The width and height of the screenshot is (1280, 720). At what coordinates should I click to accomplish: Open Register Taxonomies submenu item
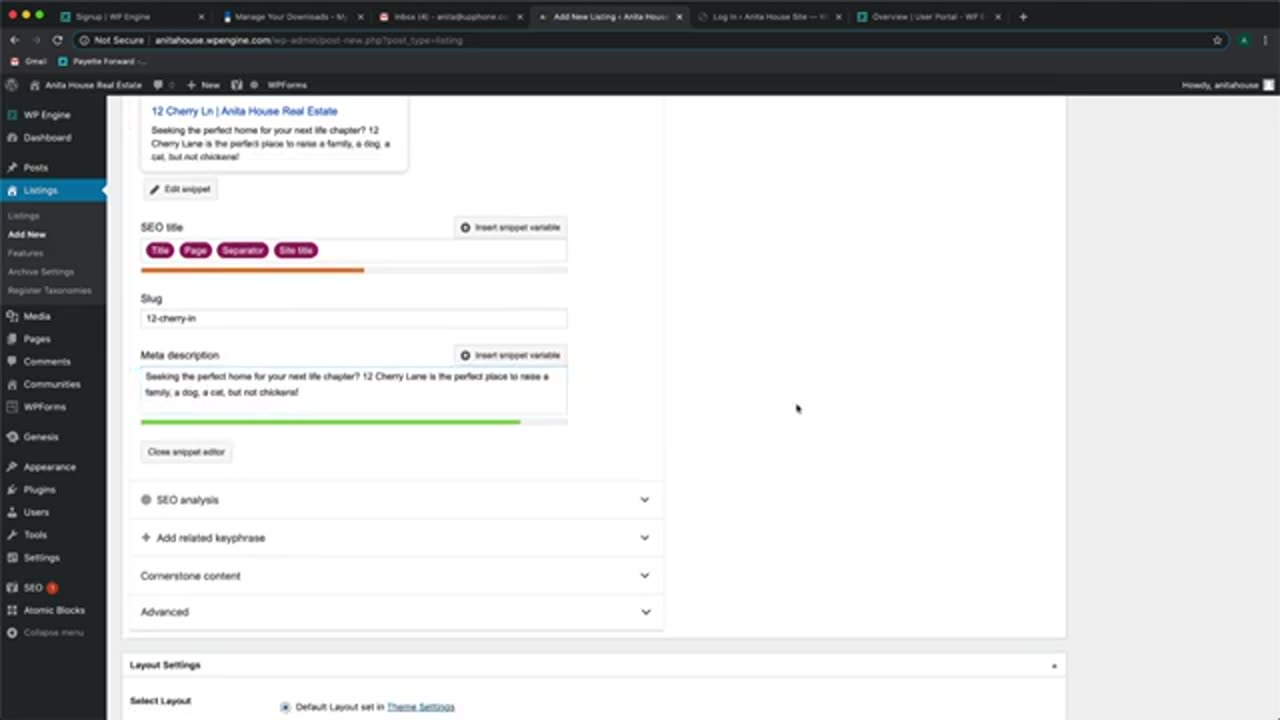[x=49, y=290]
